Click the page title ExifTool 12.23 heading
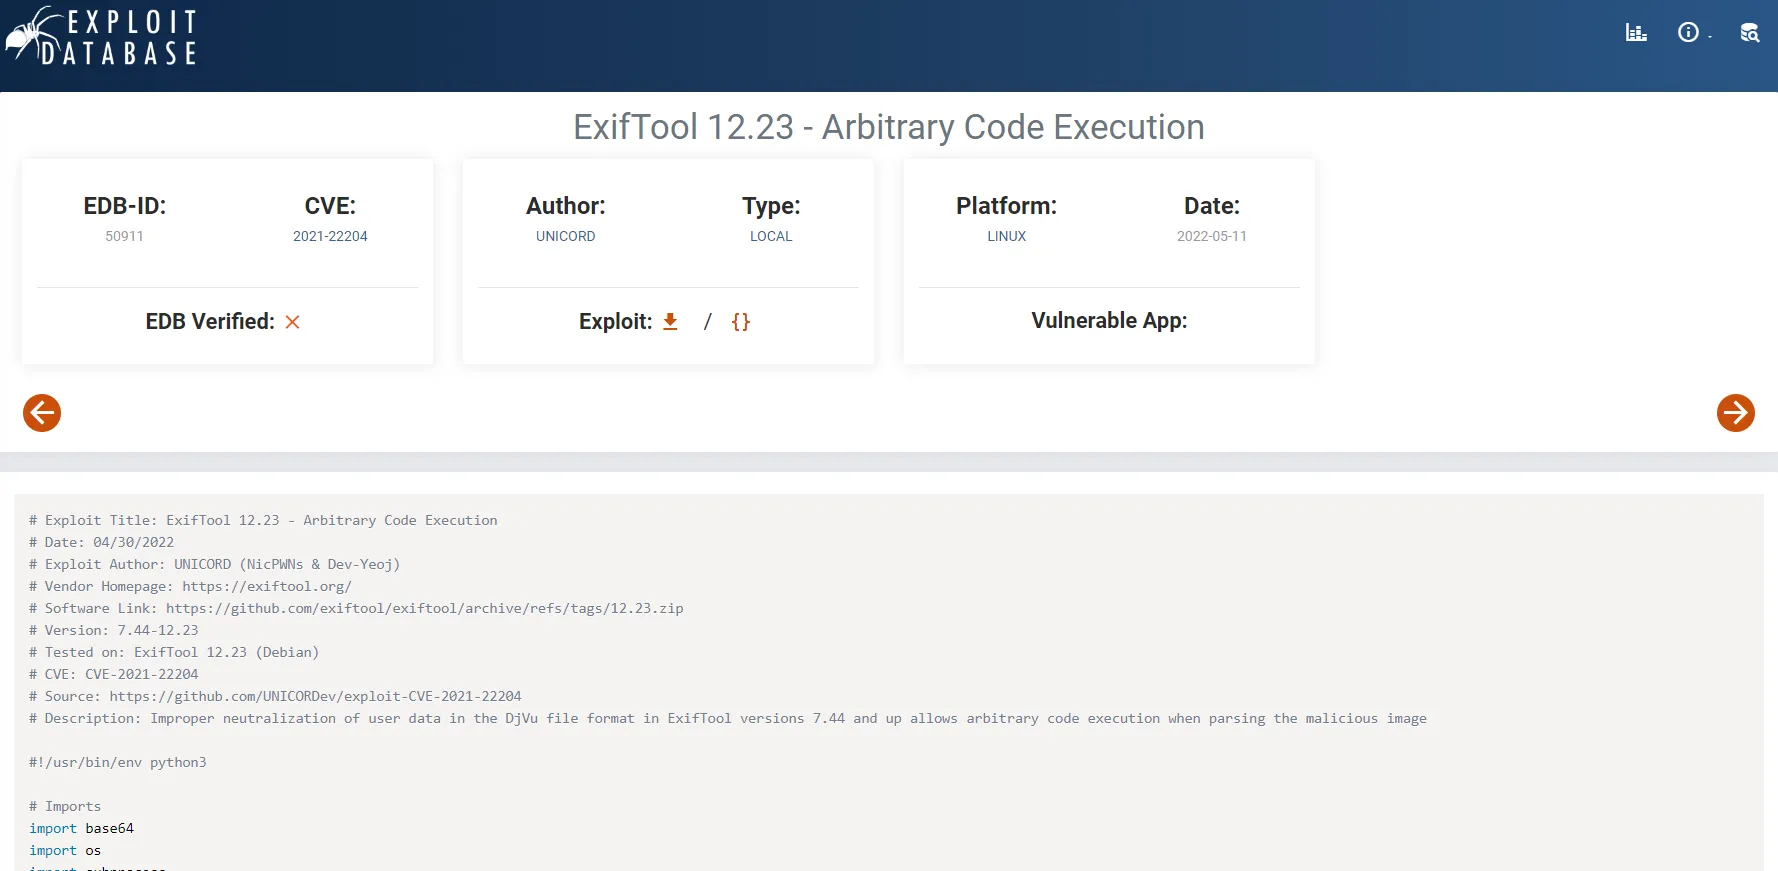Viewport: 1778px width, 871px height. (x=889, y=127)
